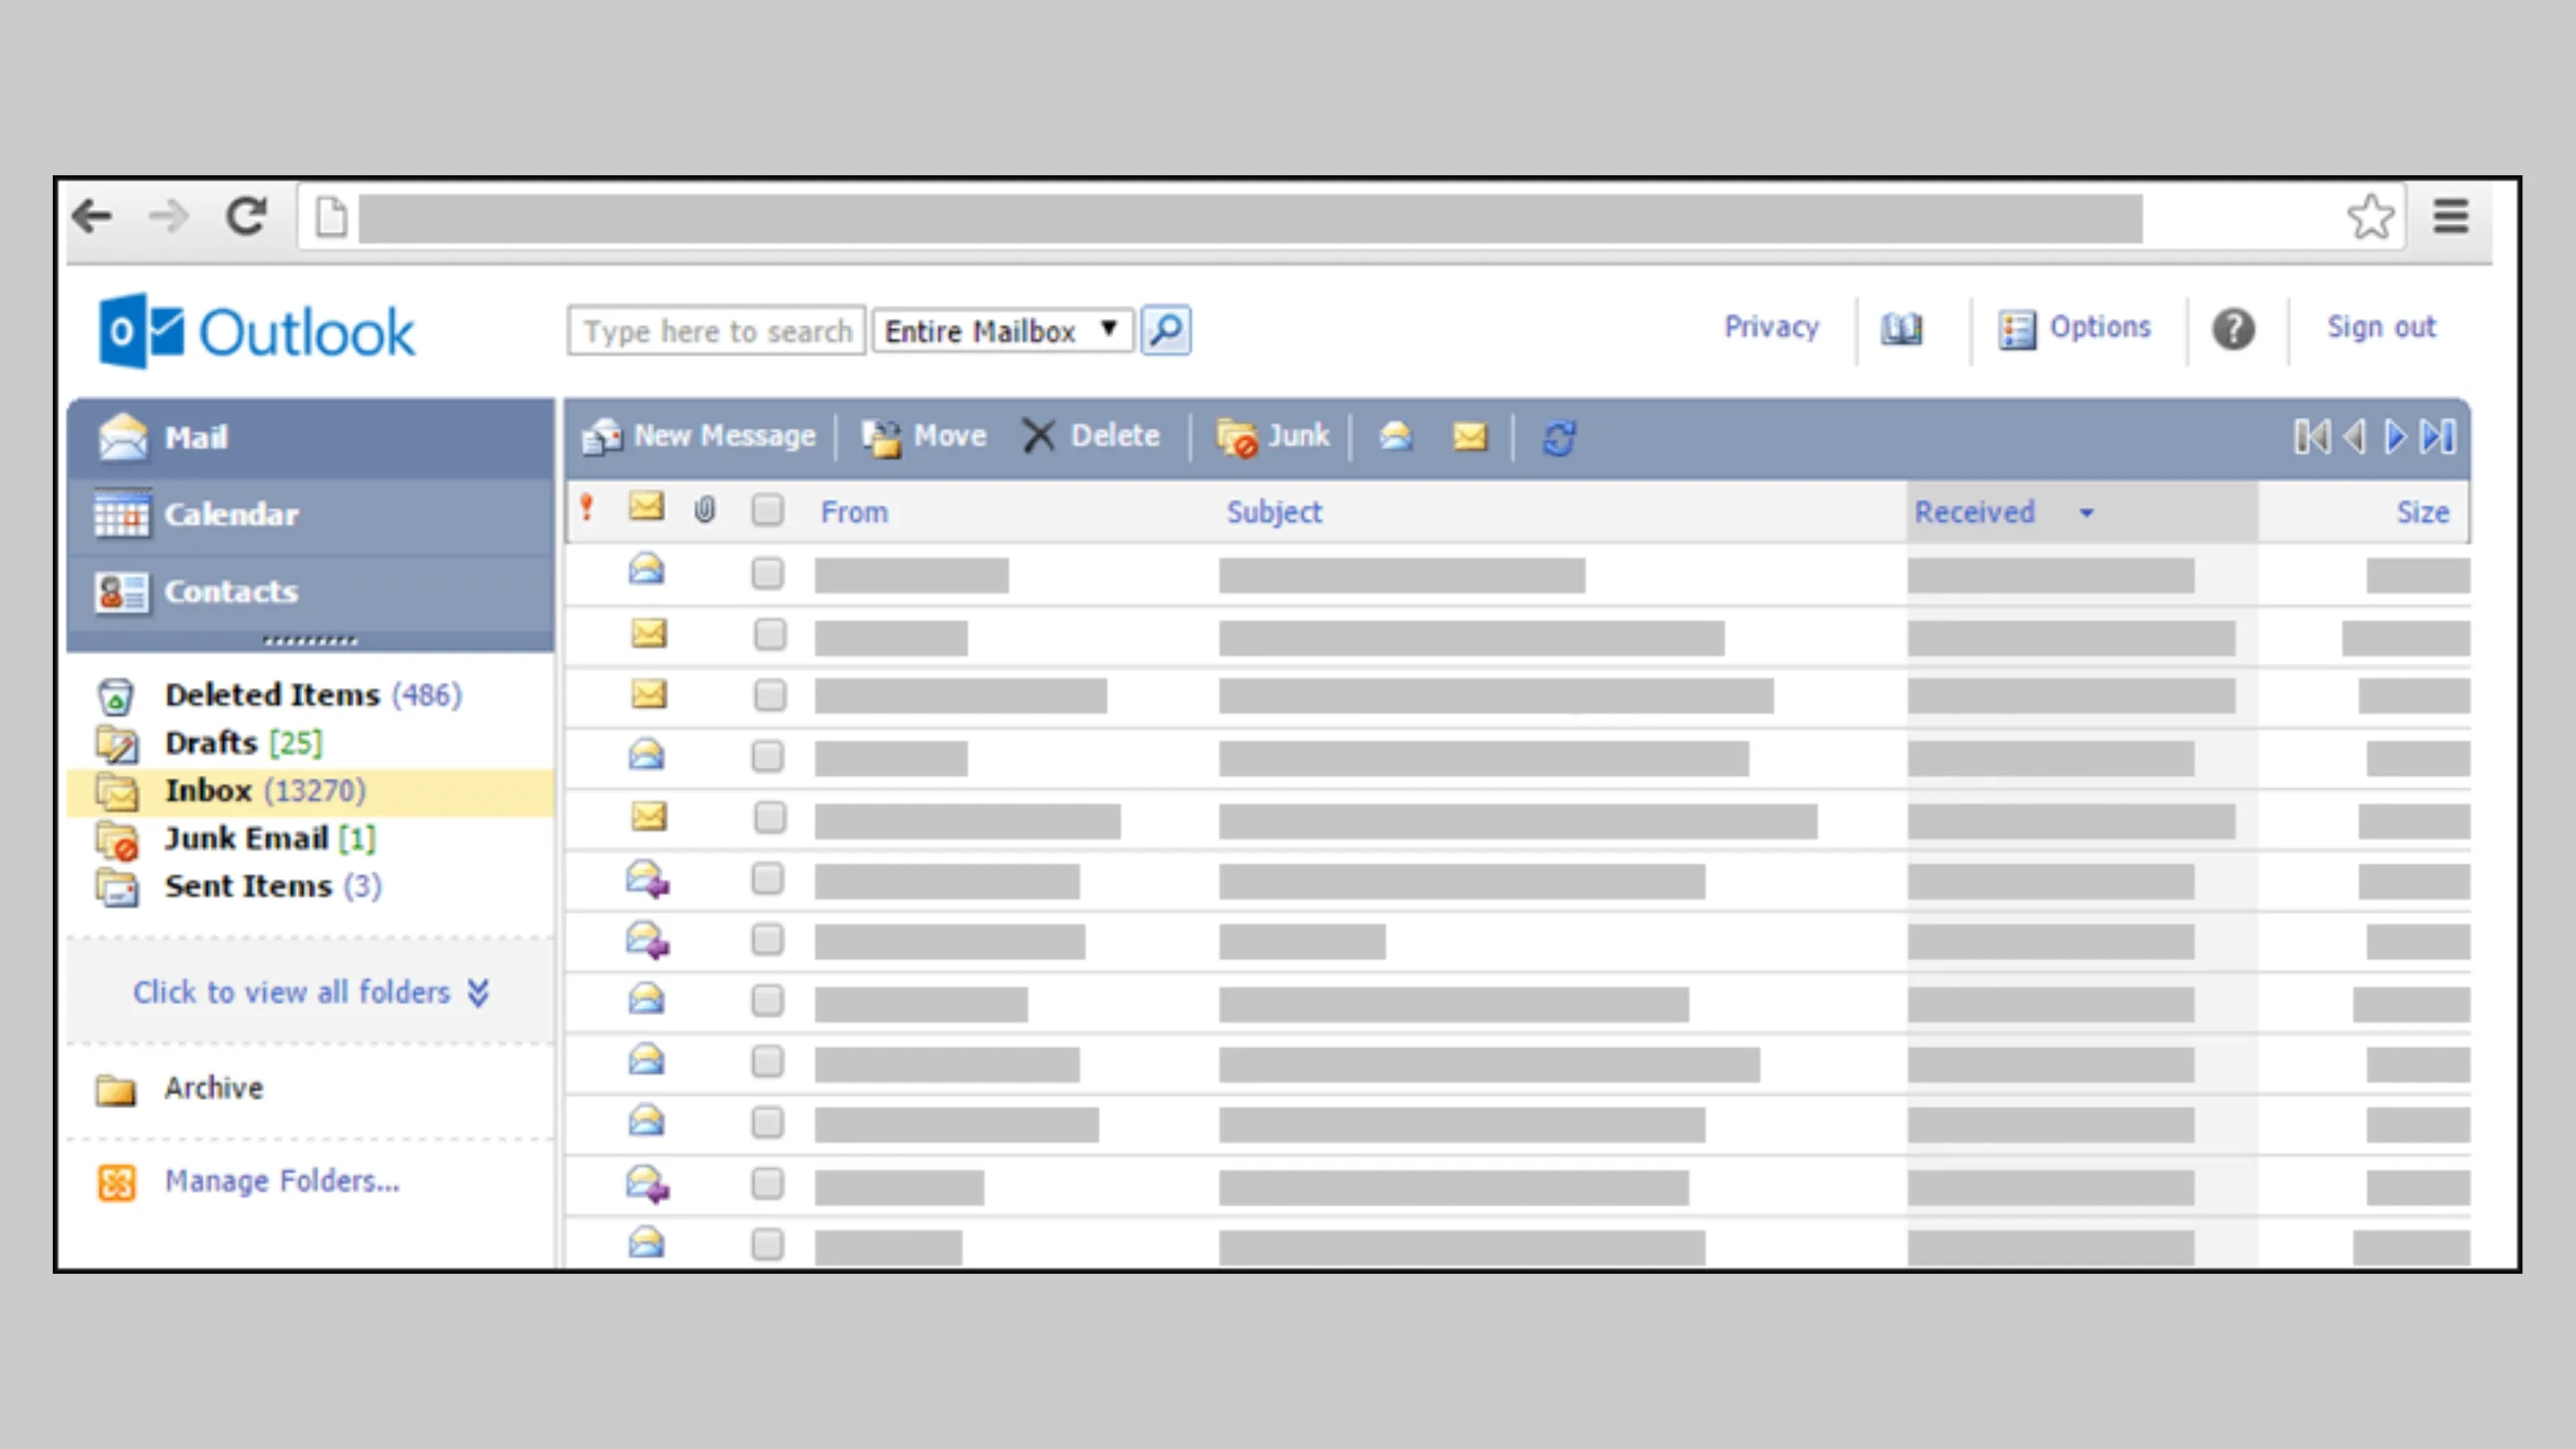Check the second message row checkbox

coord(770,634)
